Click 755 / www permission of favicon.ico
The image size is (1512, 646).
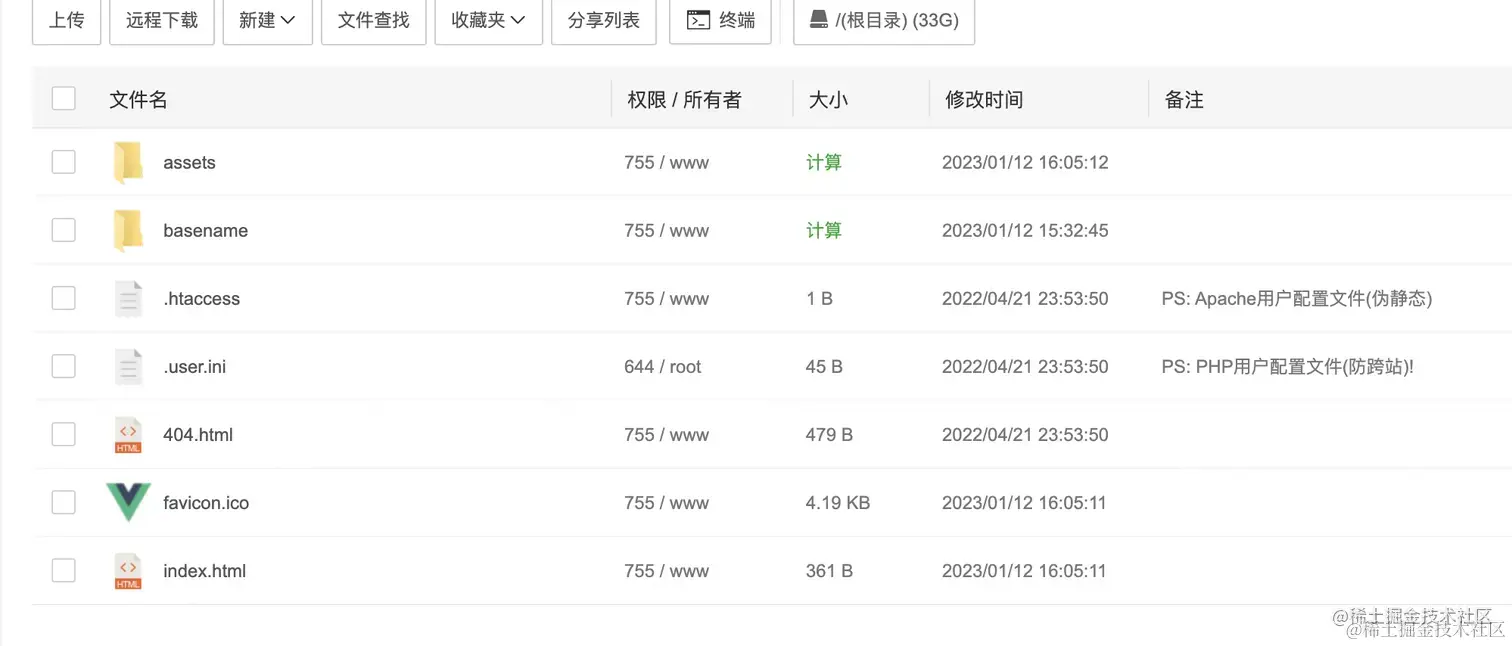(x=666, y=503)
